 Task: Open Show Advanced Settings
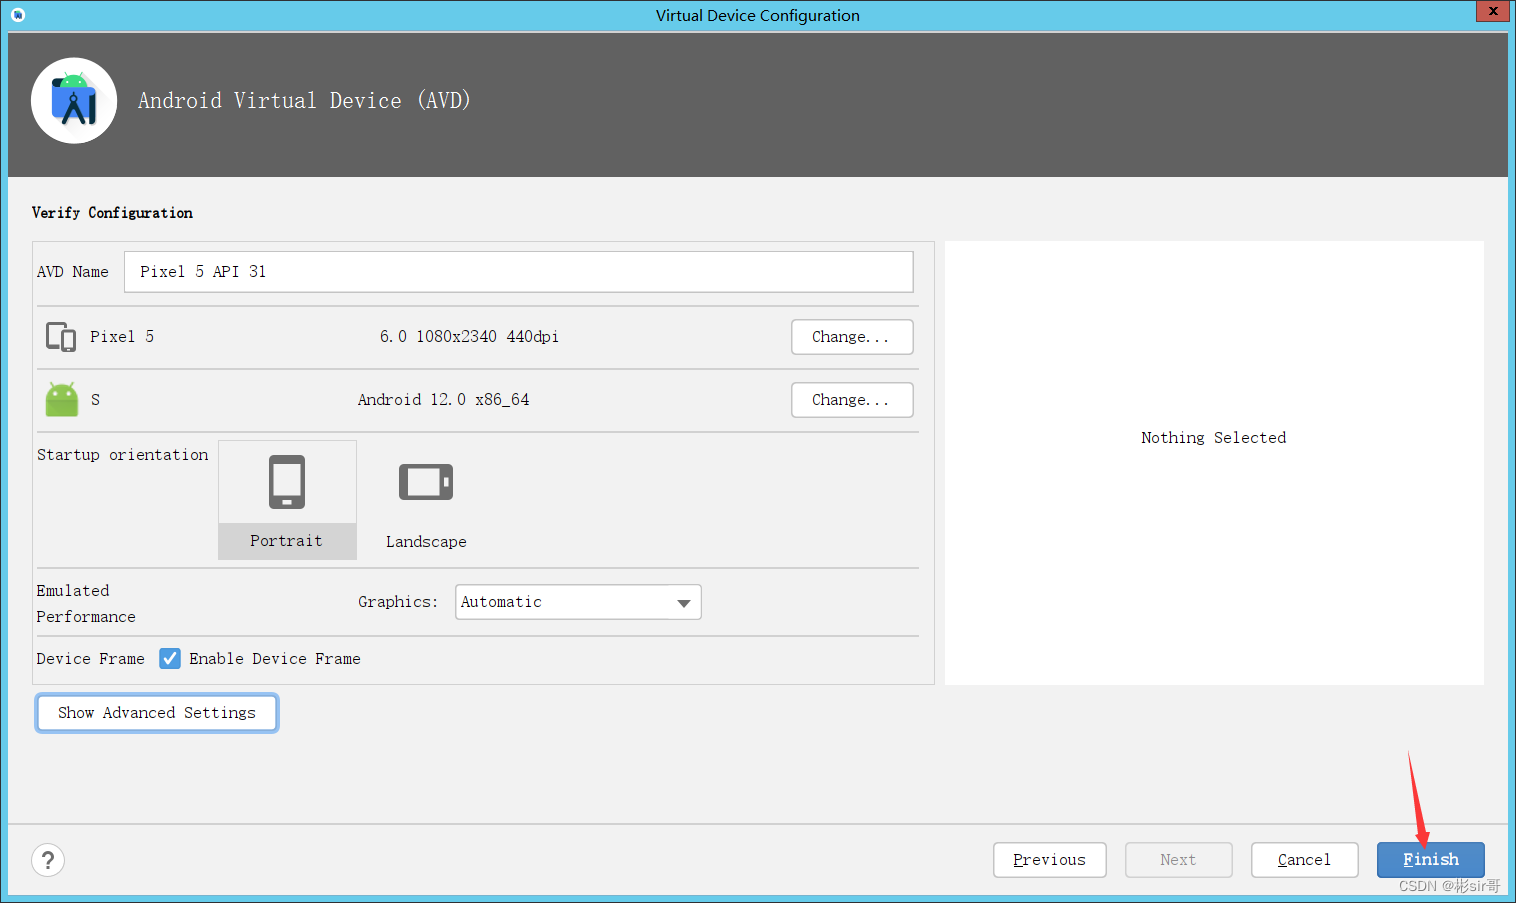pos(157,713)
